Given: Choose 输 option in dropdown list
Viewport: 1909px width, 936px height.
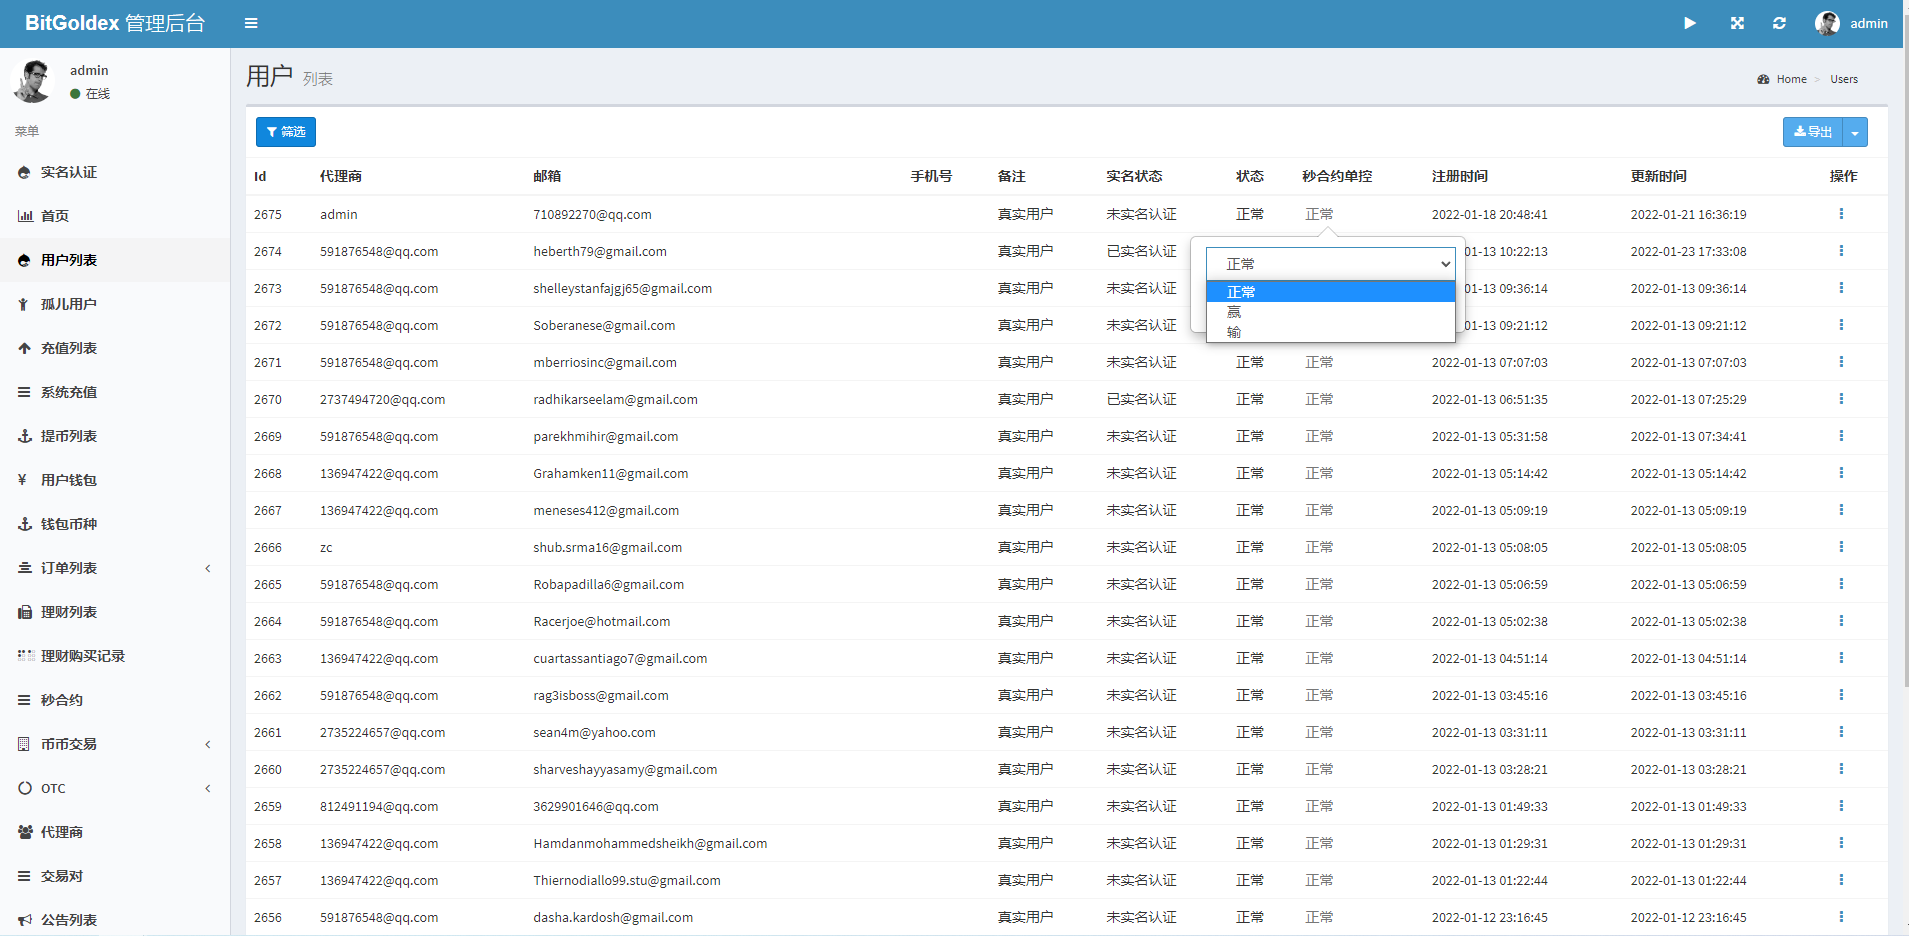Looking at the screenshot, I should [x=1235, y=332].
